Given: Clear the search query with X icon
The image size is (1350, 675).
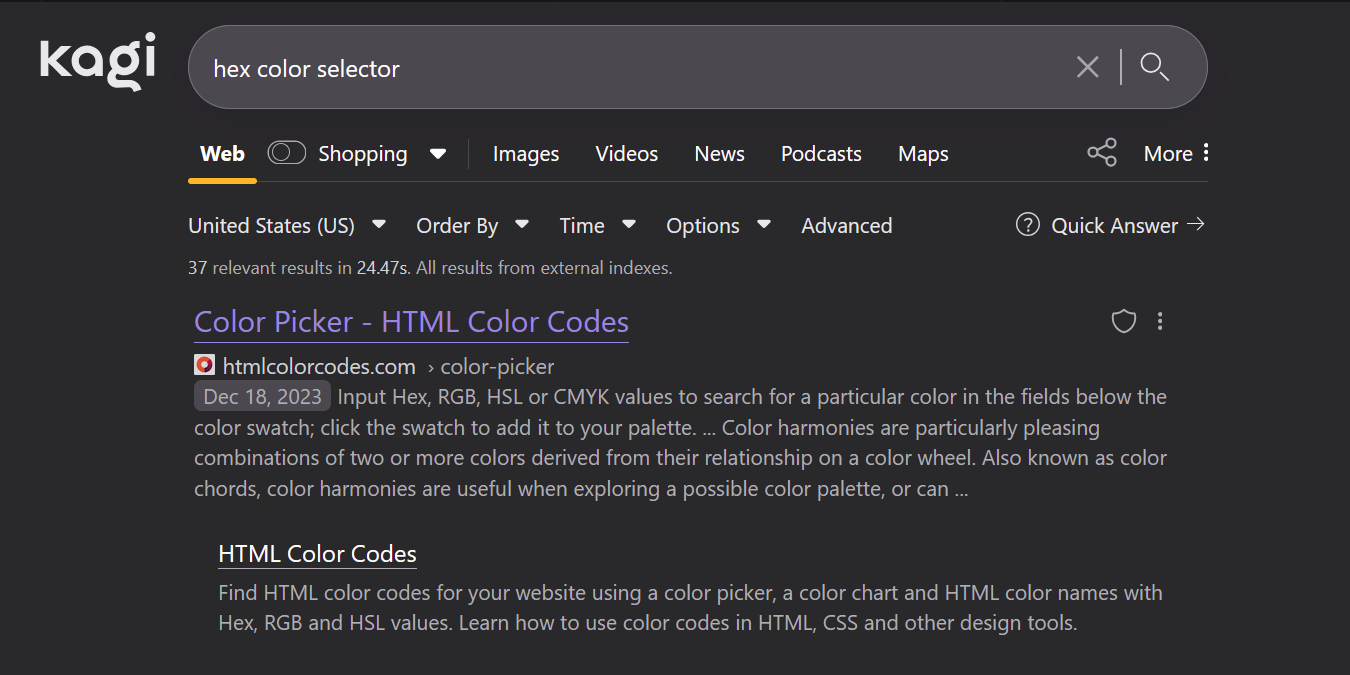Looking at the screenshot, I should click(x=1087, y=67).
